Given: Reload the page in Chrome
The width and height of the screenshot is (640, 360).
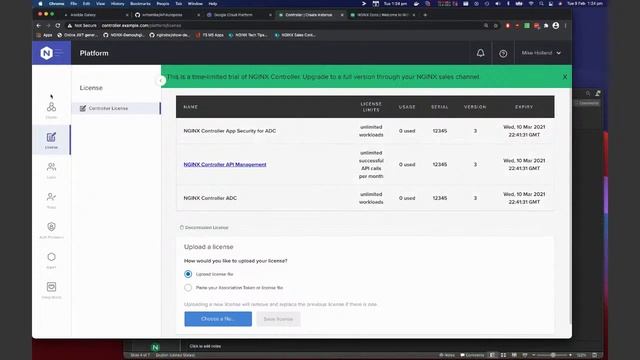Looking at the screenshot, I should pyautogui.click(x=58, y=25).
